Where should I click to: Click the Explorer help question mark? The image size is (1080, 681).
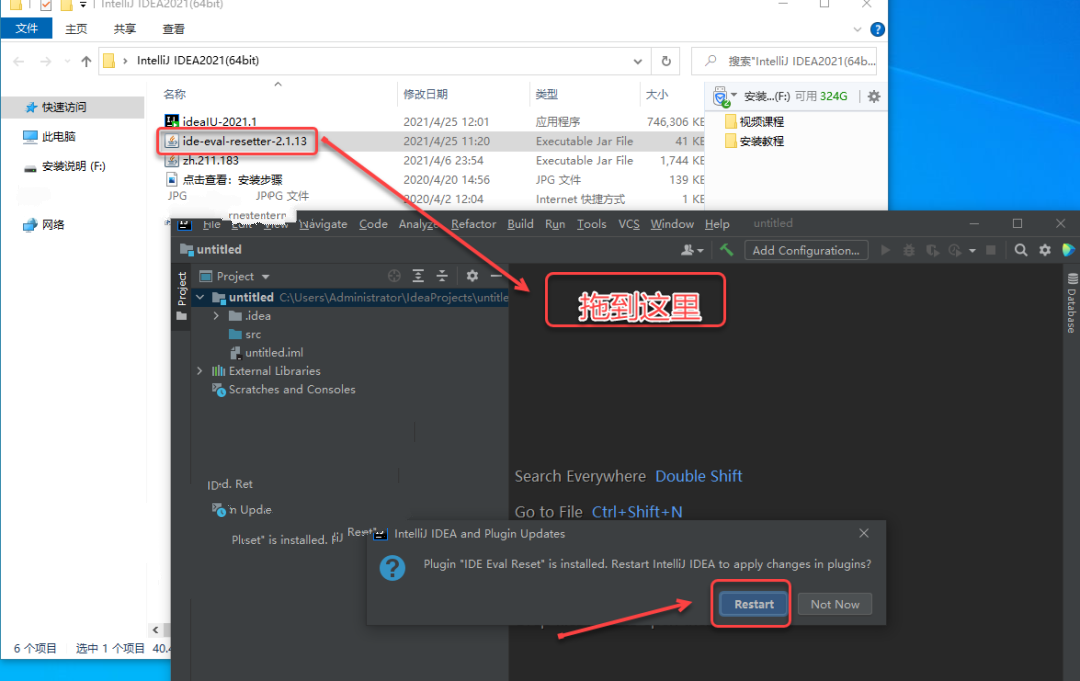pos(877,29)
